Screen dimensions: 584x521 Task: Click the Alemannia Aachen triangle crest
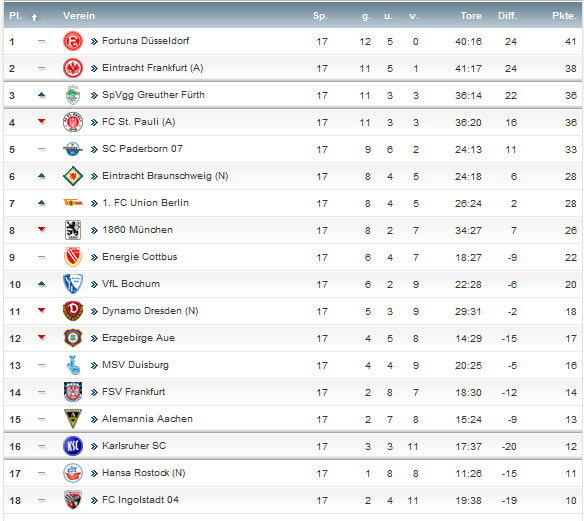(x=73, y=419)
